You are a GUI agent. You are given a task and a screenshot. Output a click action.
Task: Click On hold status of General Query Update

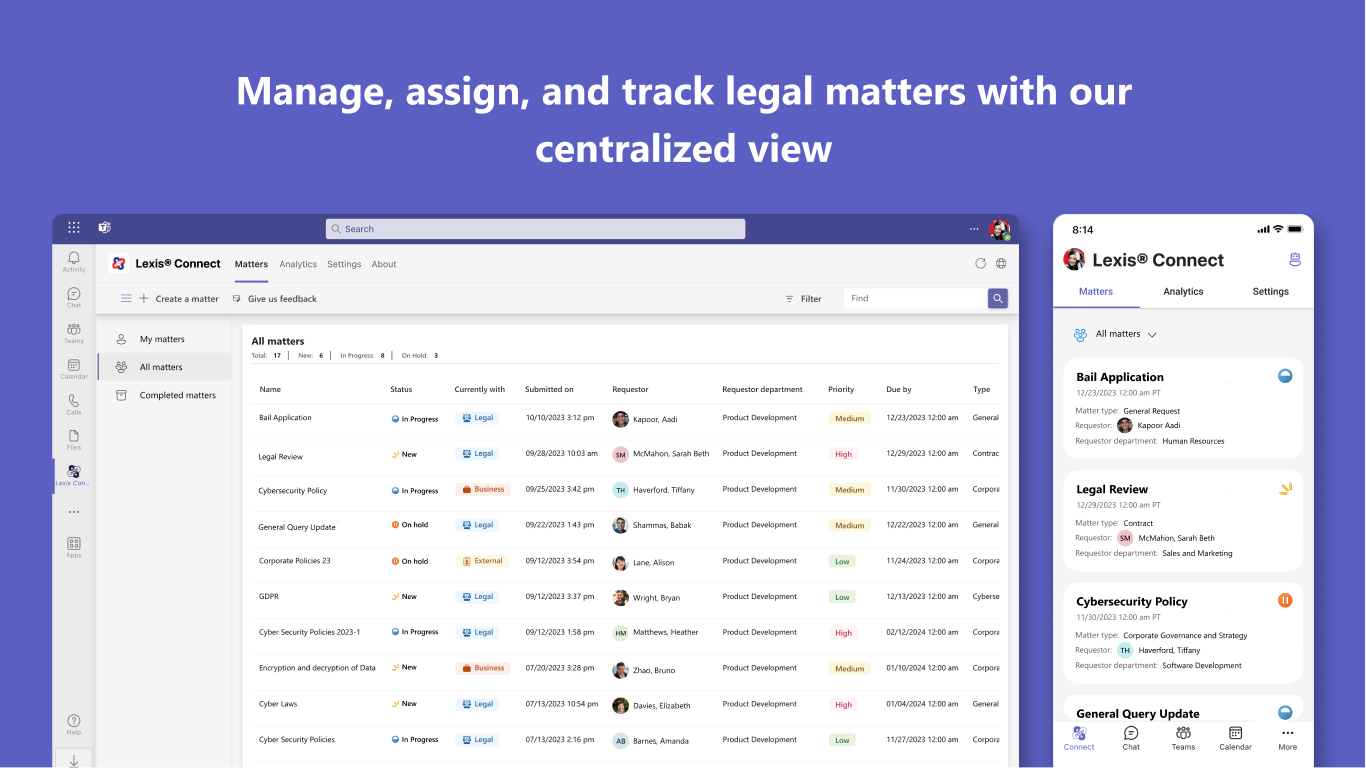point(410,525)
